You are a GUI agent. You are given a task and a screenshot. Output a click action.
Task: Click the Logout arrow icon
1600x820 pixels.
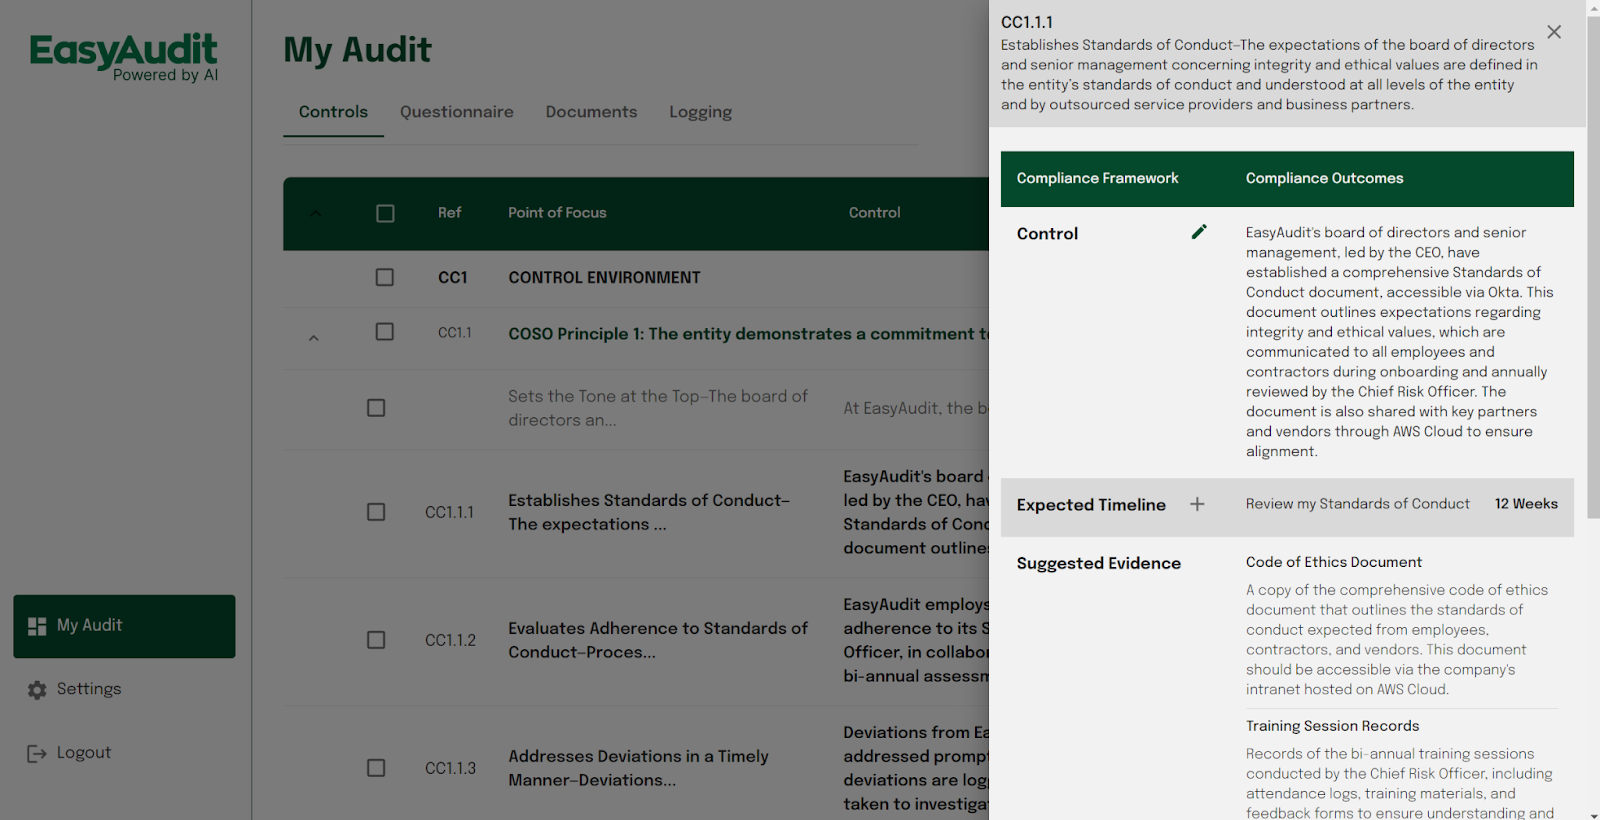tap(37, 754)
